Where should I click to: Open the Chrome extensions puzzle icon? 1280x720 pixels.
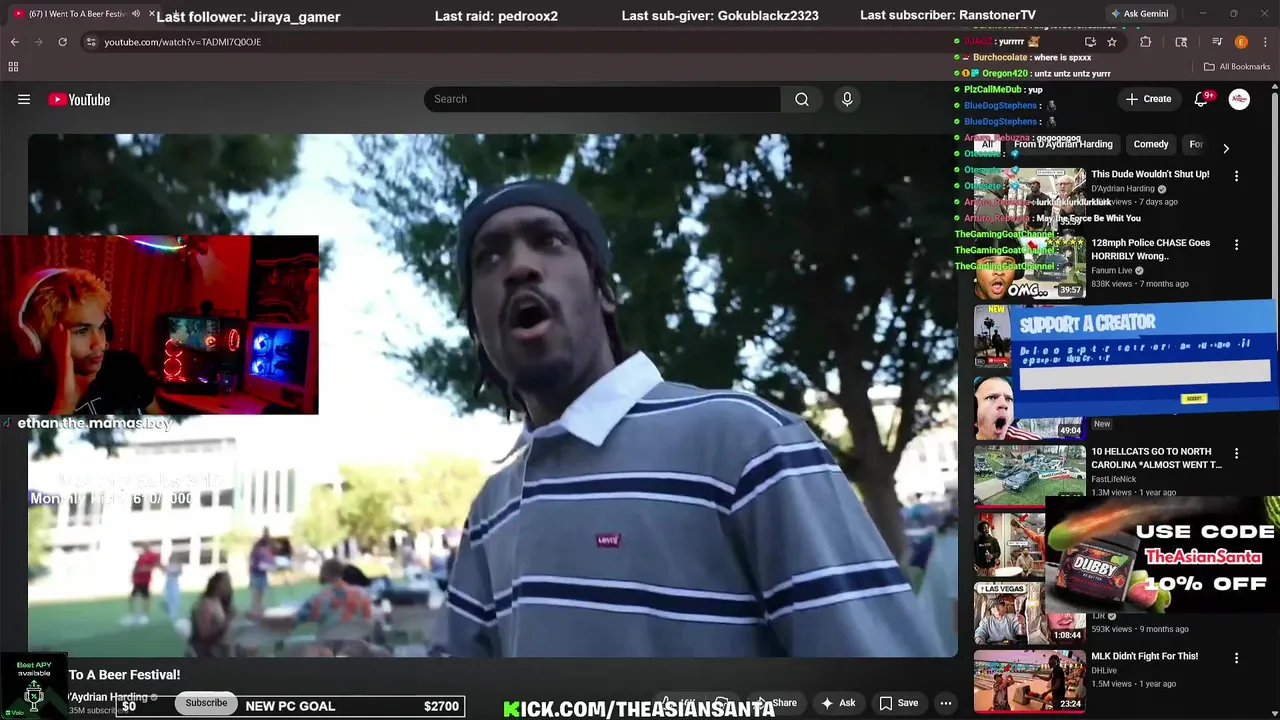pos(1146,42)
